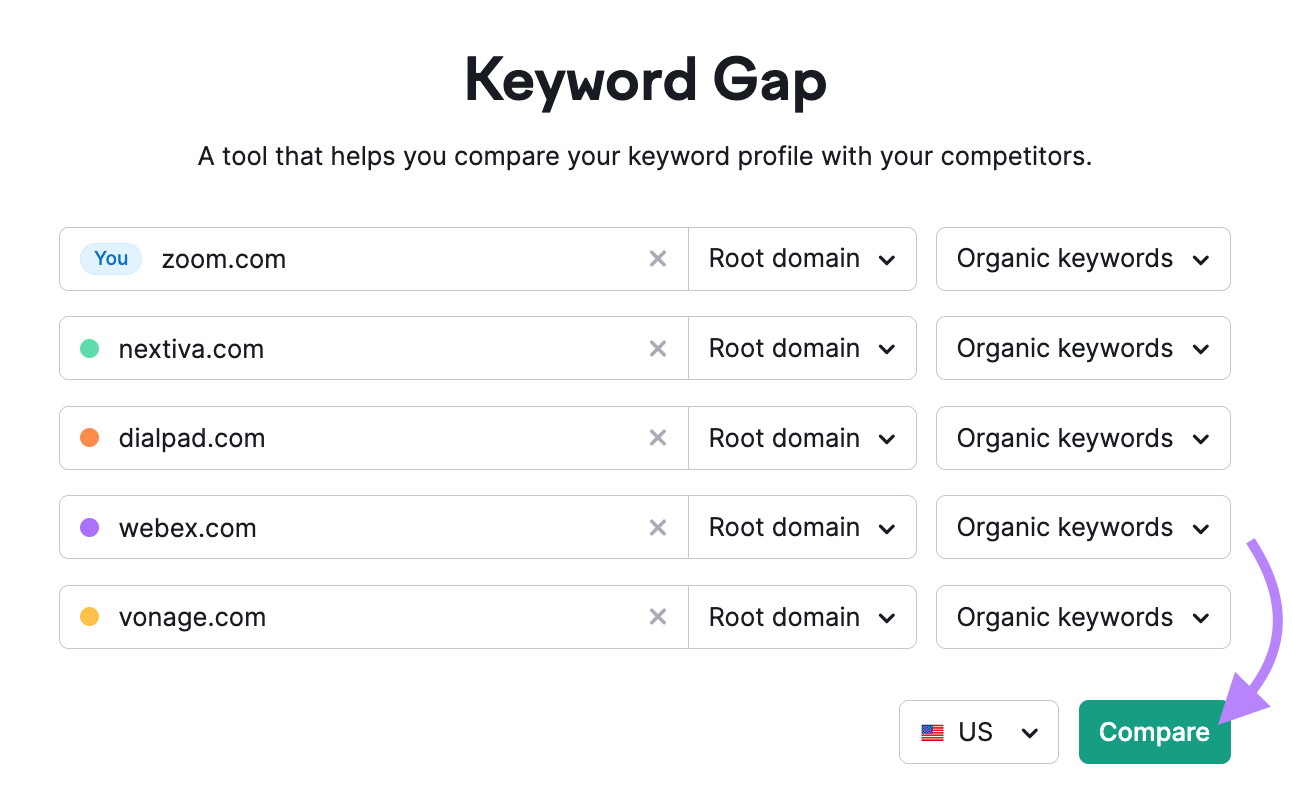Expand the Organic keywords selector for nextiva.com
Image resolution: width=1292 pixels, height=800 pixels.
pyautogui.click(x=1082, y=348)
